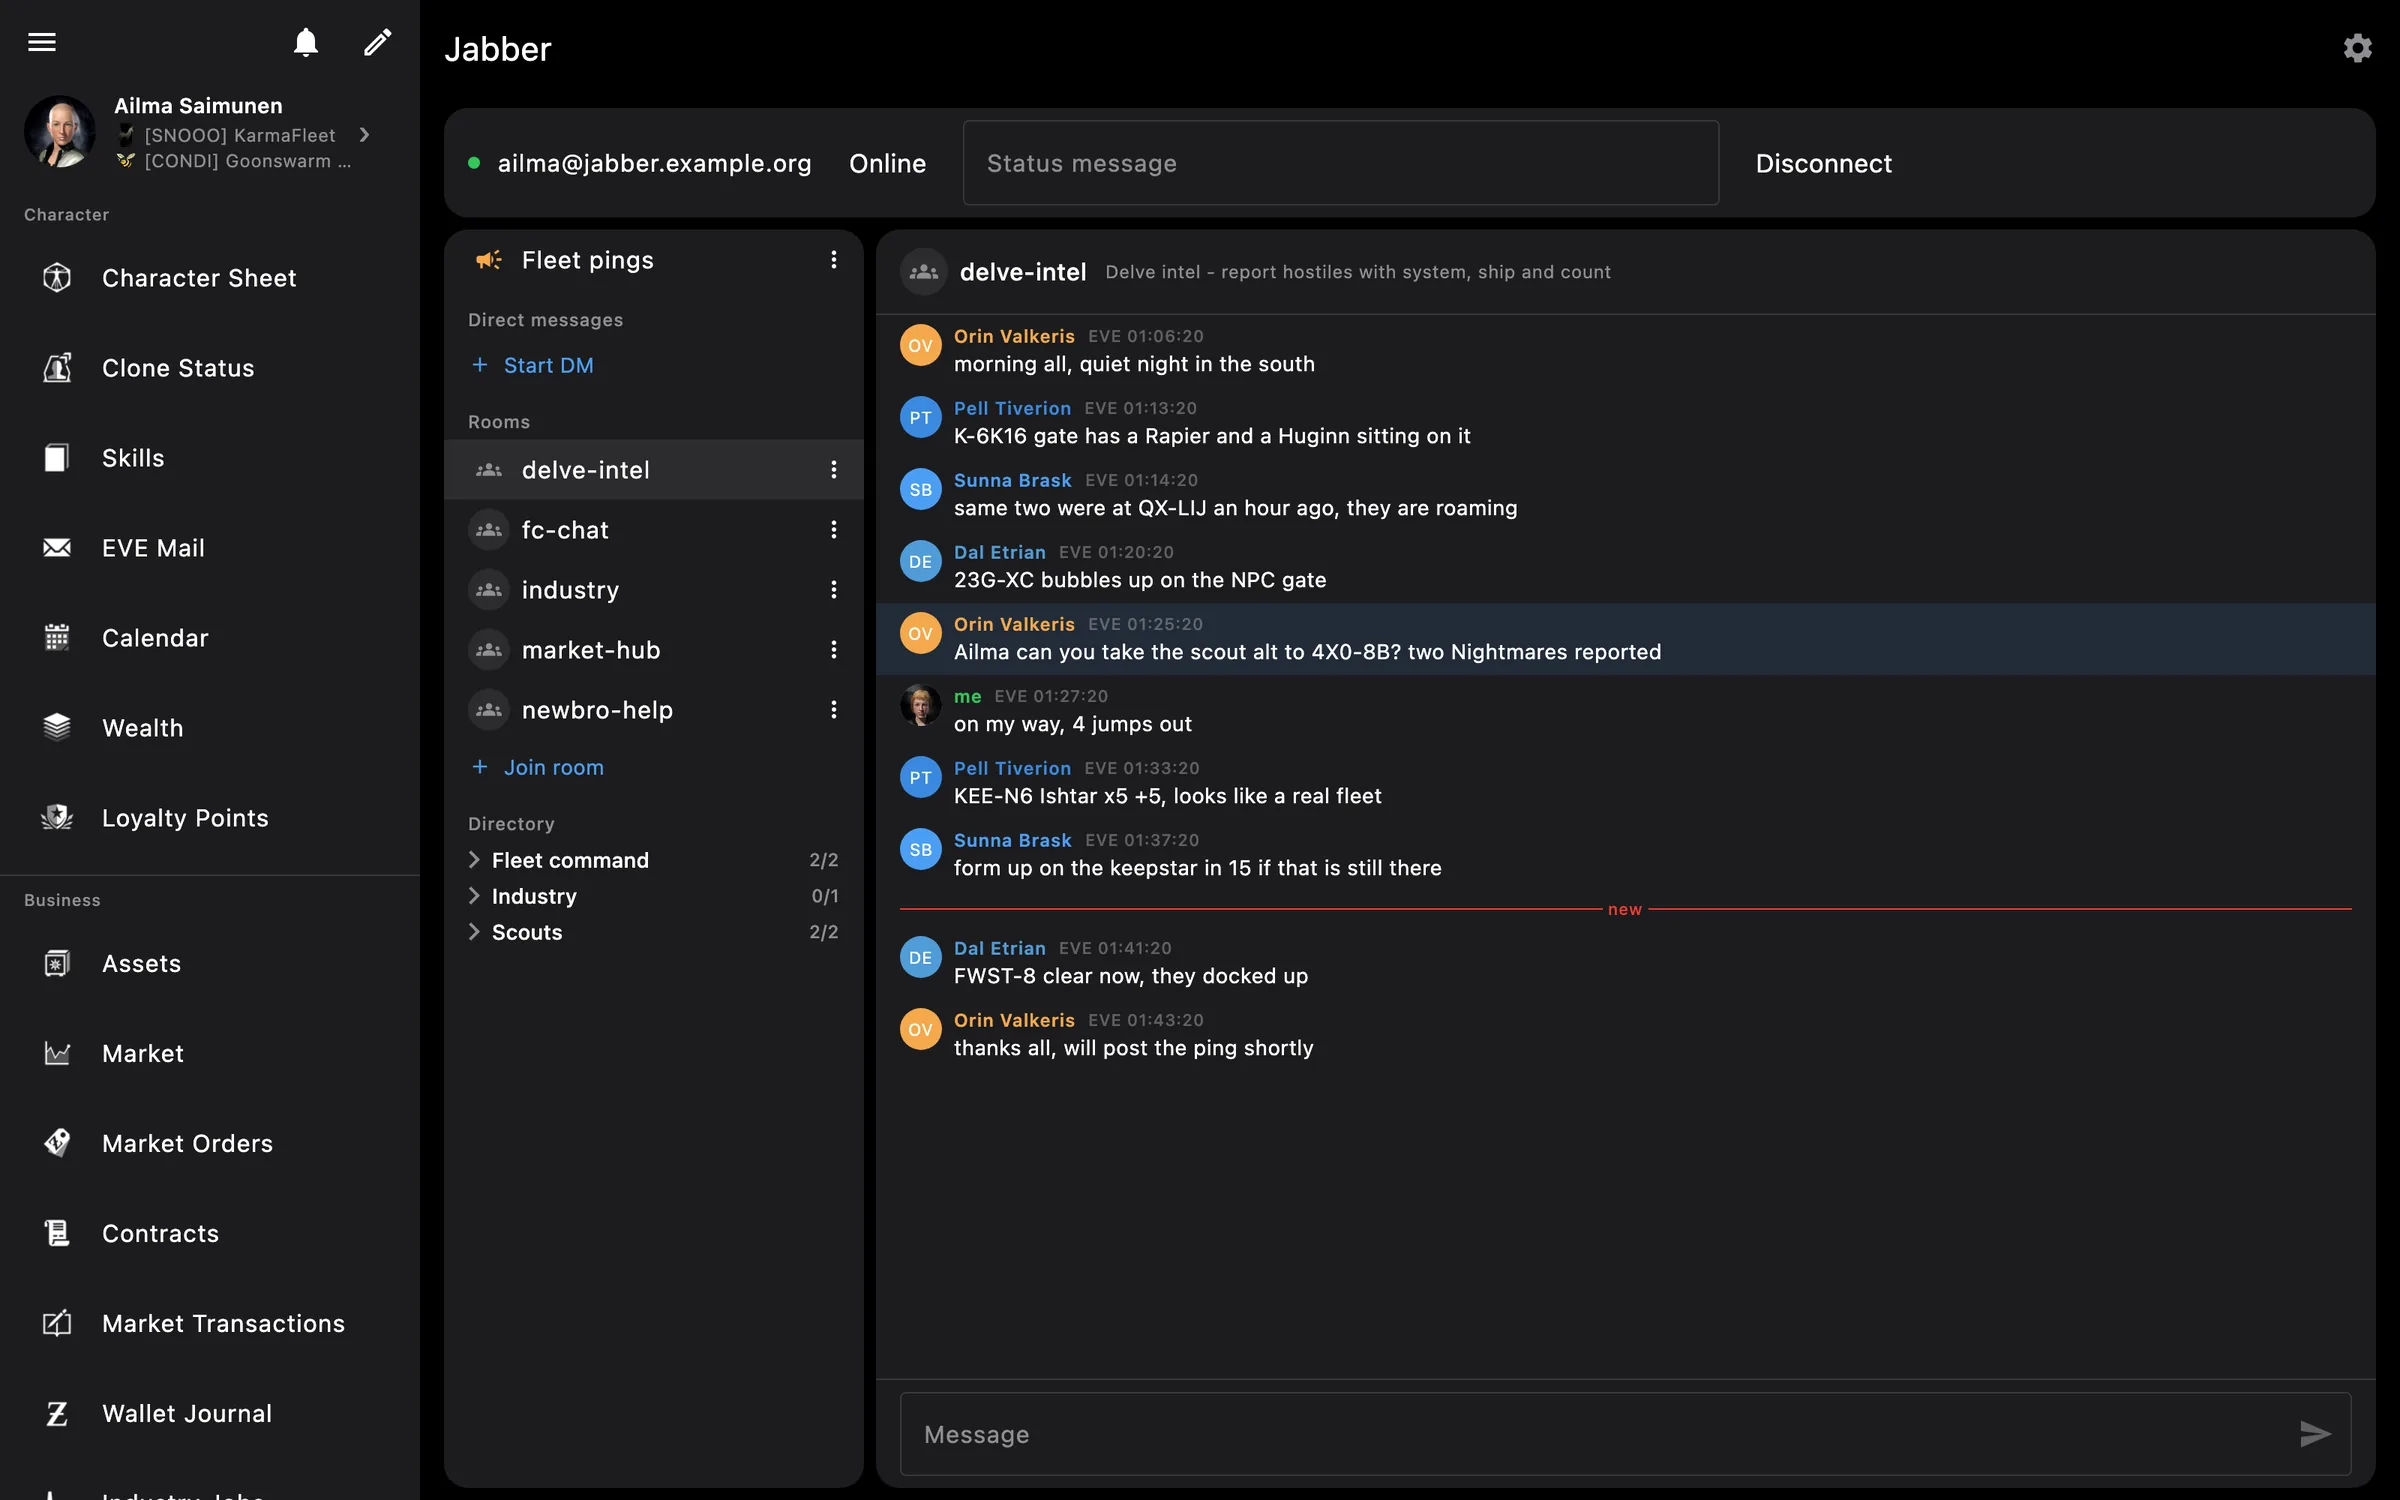Open notifications bell icon
The height and width of the screenshot is (1500, 2400).
(306, 42)
